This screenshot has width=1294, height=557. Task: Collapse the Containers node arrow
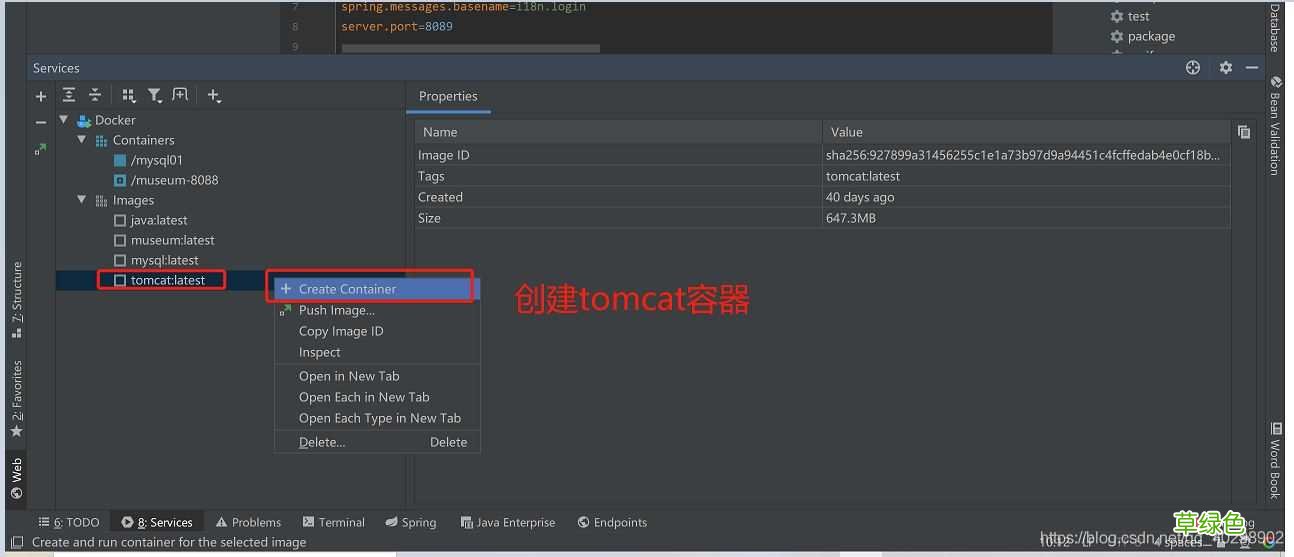click(83, 140)
